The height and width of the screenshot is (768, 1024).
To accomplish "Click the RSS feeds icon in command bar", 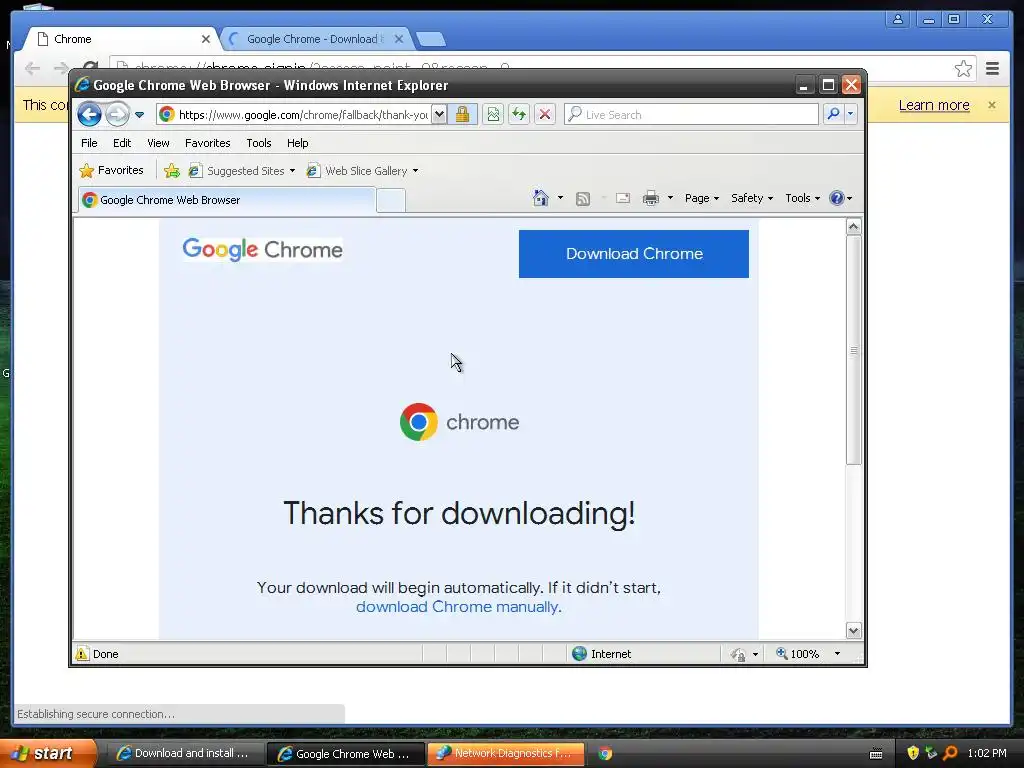I will tap(583, 199).
